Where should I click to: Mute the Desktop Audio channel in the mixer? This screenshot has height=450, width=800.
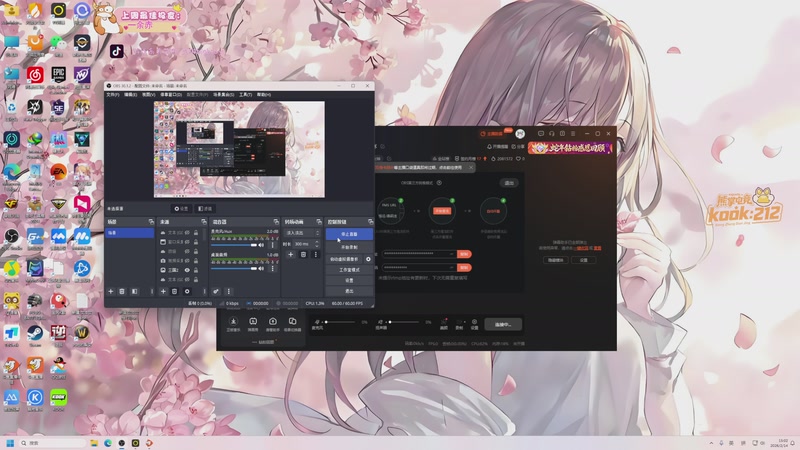click(261, 268)
